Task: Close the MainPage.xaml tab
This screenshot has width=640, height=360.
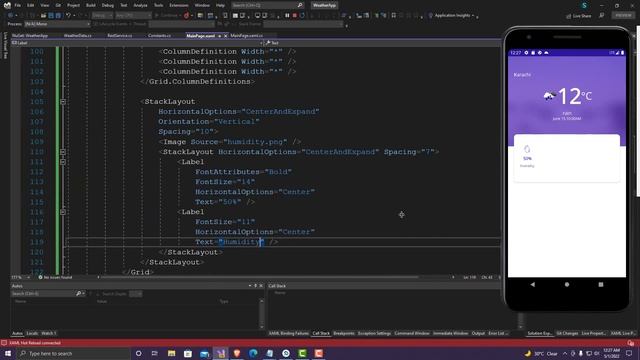Action: [225, 36]
